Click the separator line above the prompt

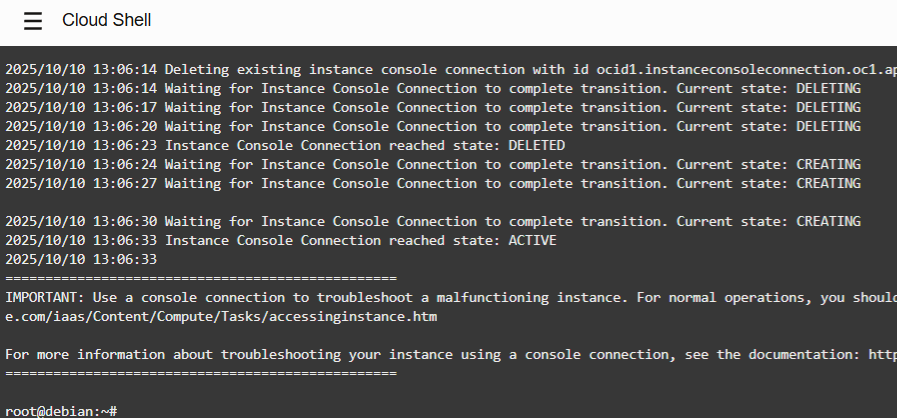click(200, 373)
